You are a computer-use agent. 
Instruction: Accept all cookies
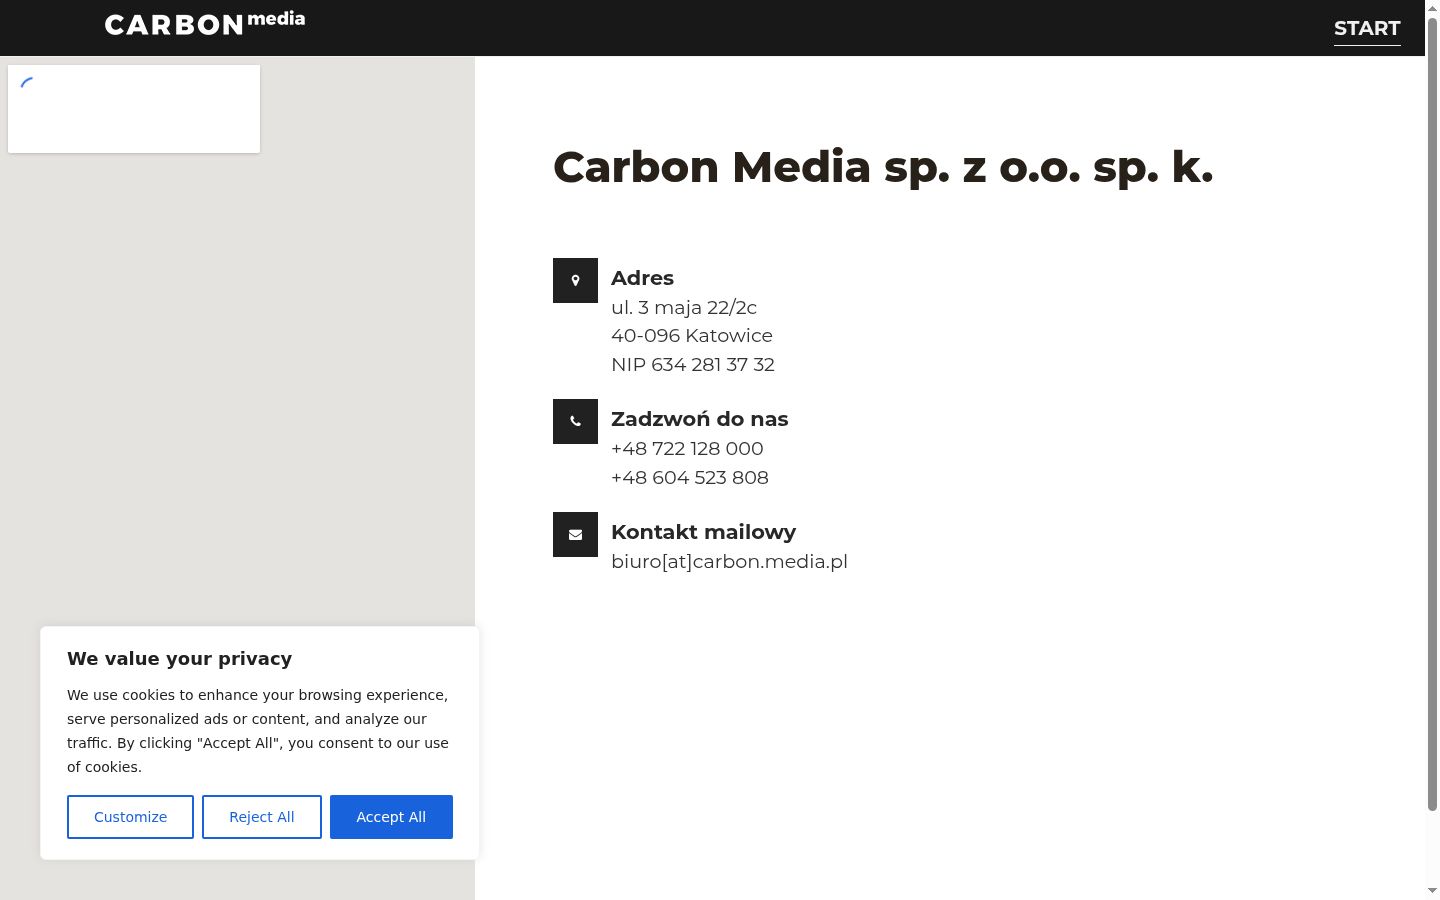point(391,817)
